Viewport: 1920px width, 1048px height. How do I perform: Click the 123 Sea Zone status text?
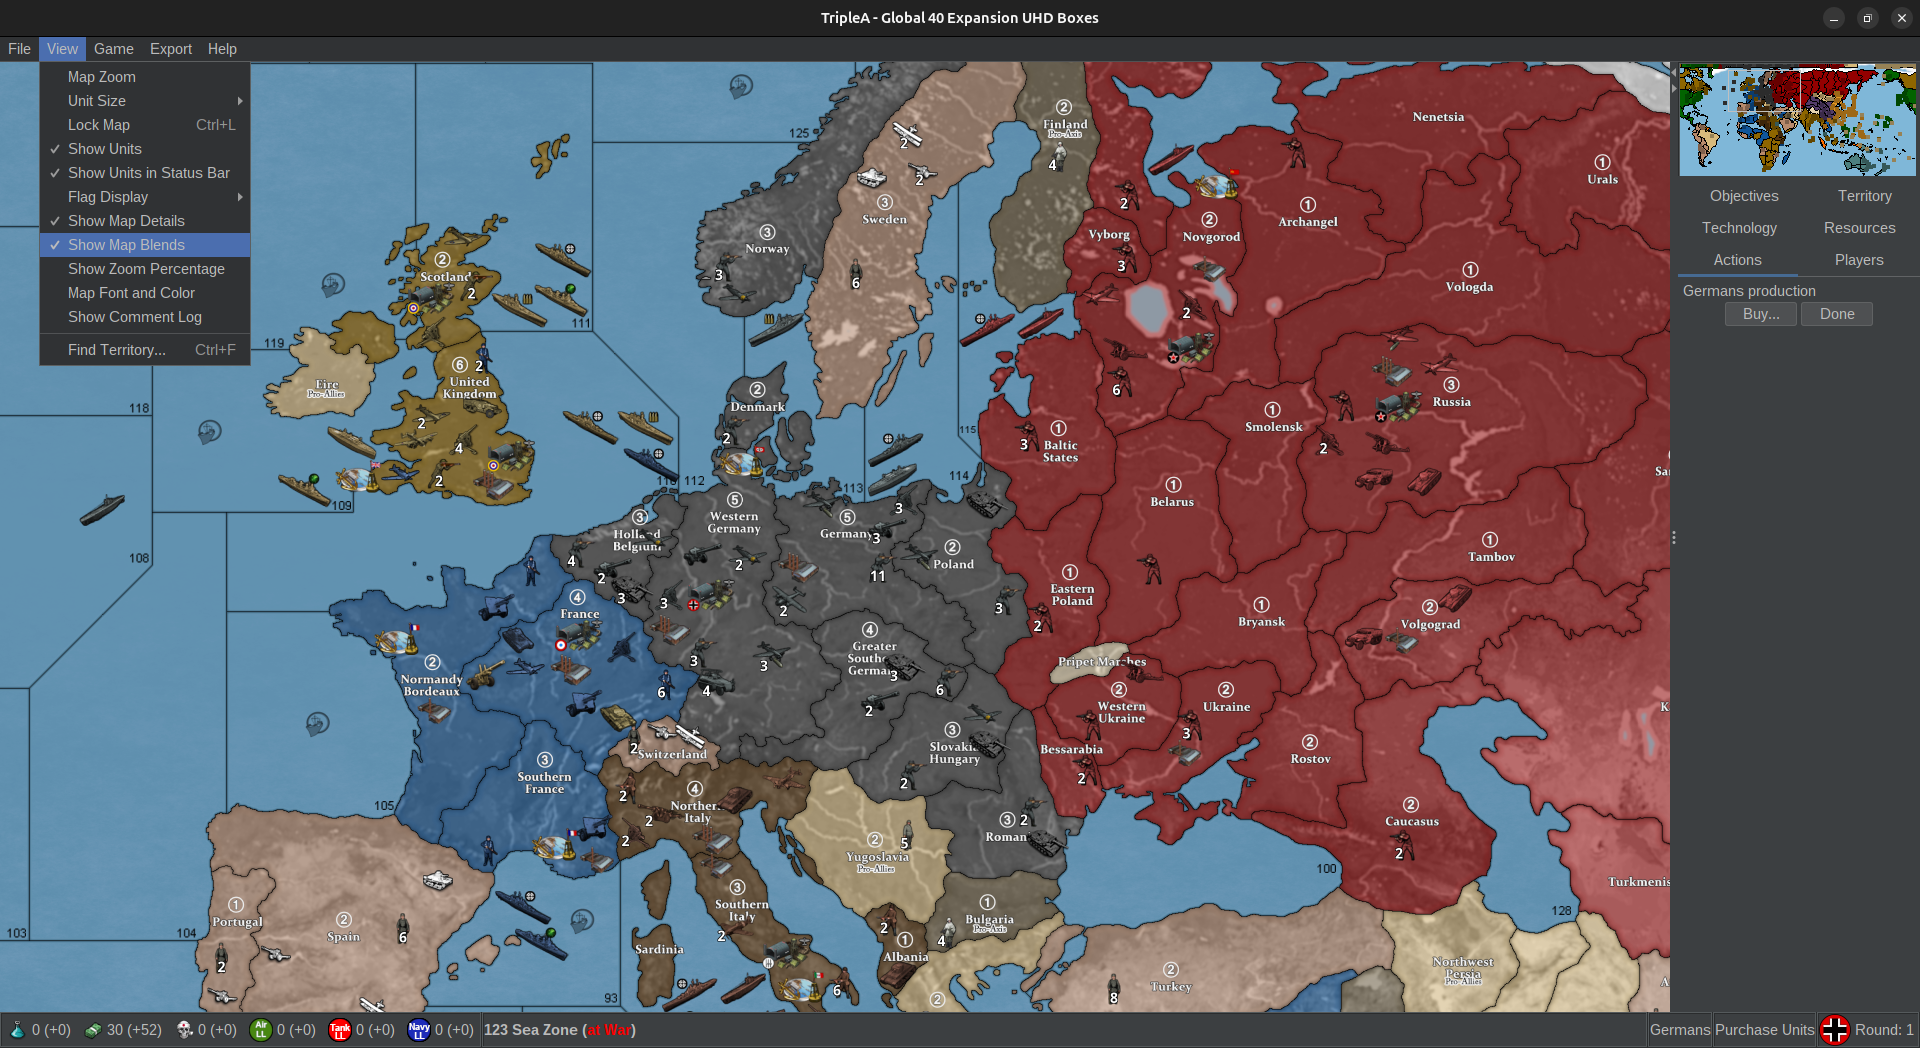pos(560,1030)
